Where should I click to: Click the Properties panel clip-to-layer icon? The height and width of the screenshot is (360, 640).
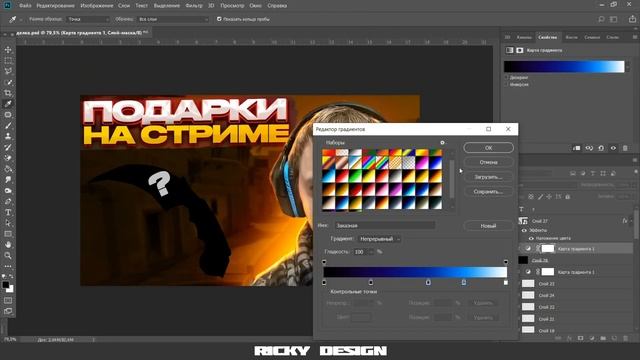[x=576, y=148]
